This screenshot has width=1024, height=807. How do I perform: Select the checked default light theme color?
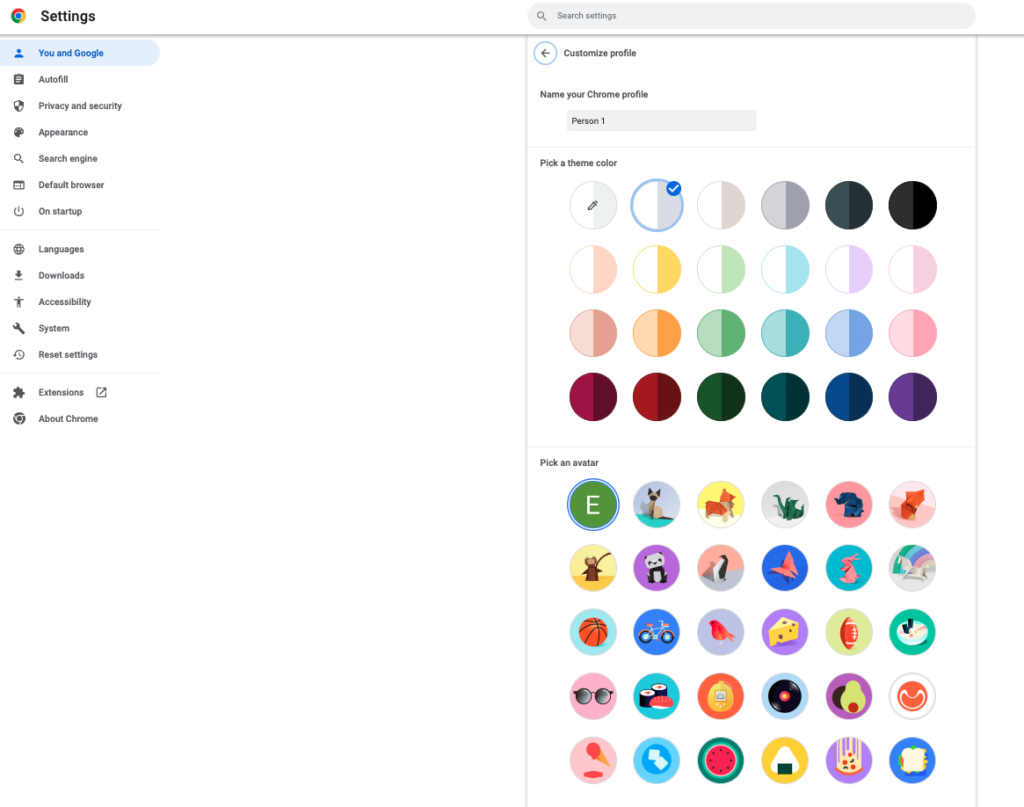(656, 205)
